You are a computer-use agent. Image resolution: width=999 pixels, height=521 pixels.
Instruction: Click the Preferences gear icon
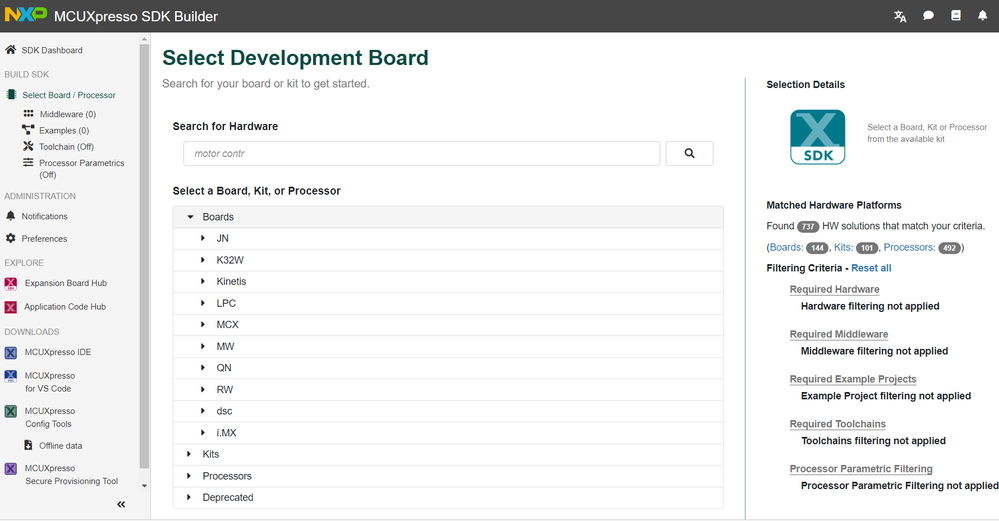point(11,239)
